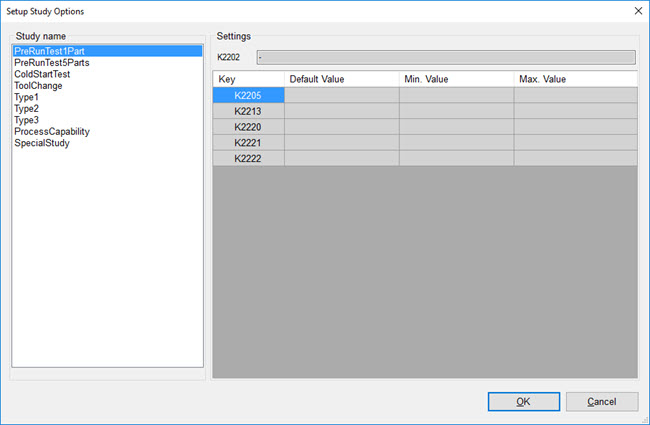Select ToolChange study name
The height and width of the screenshot is (425, 650).
[38, 86]
